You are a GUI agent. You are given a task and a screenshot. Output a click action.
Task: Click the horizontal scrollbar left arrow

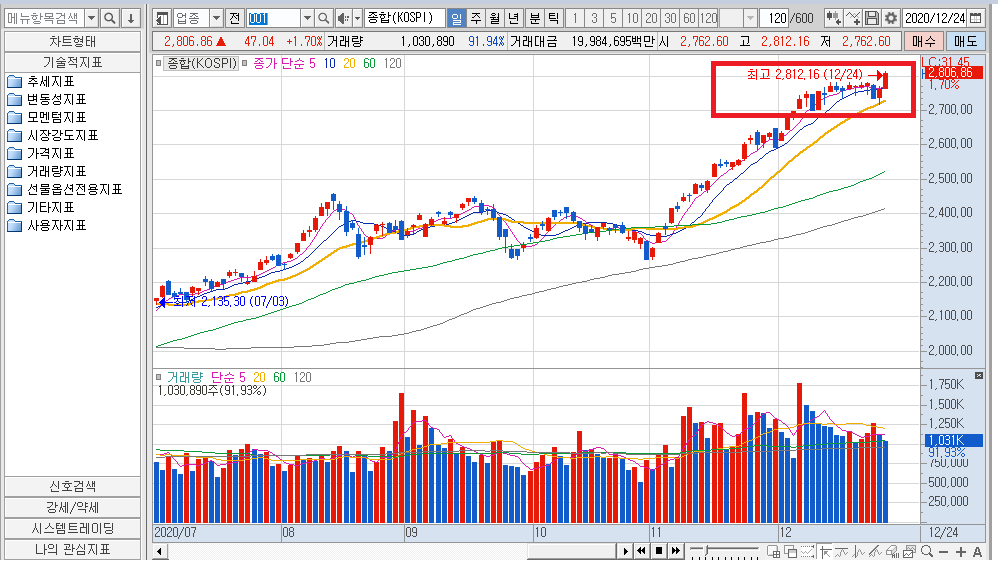click(160, 552)
